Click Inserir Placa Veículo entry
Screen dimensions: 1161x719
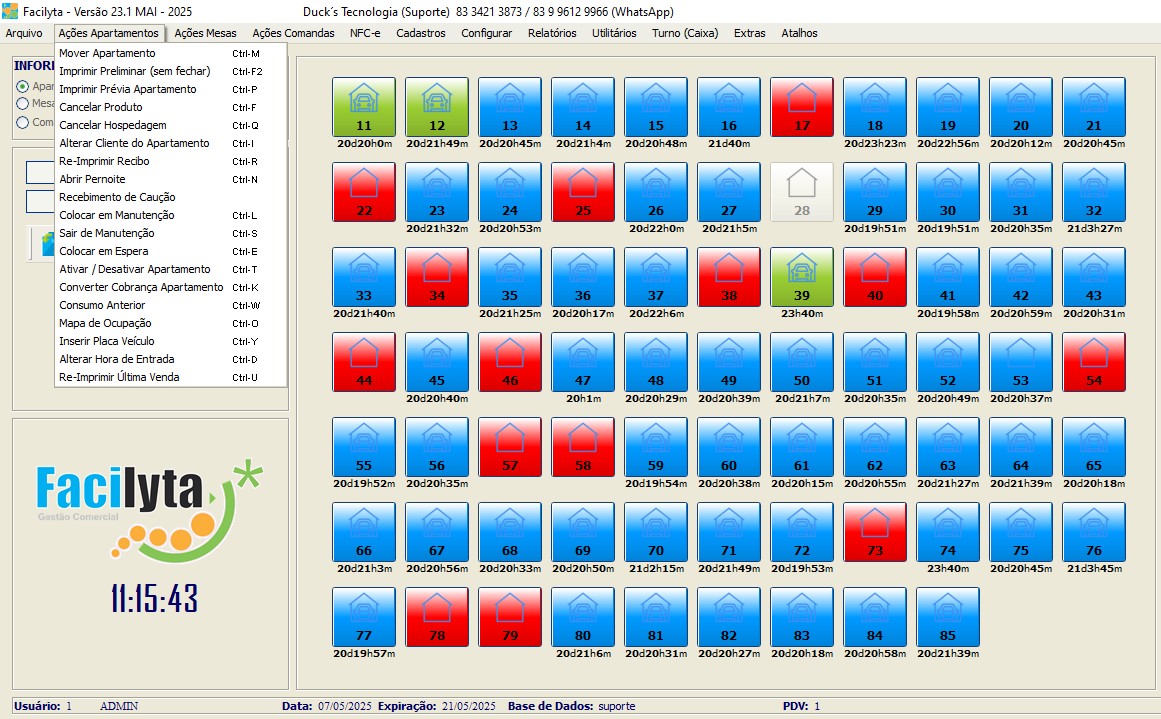108,341
